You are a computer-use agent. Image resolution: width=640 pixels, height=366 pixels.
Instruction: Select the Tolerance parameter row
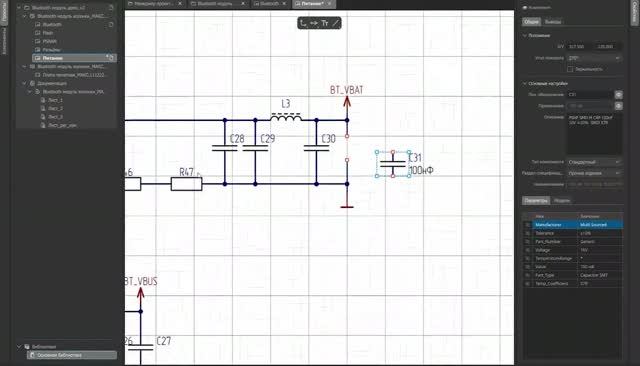[573, 233]
